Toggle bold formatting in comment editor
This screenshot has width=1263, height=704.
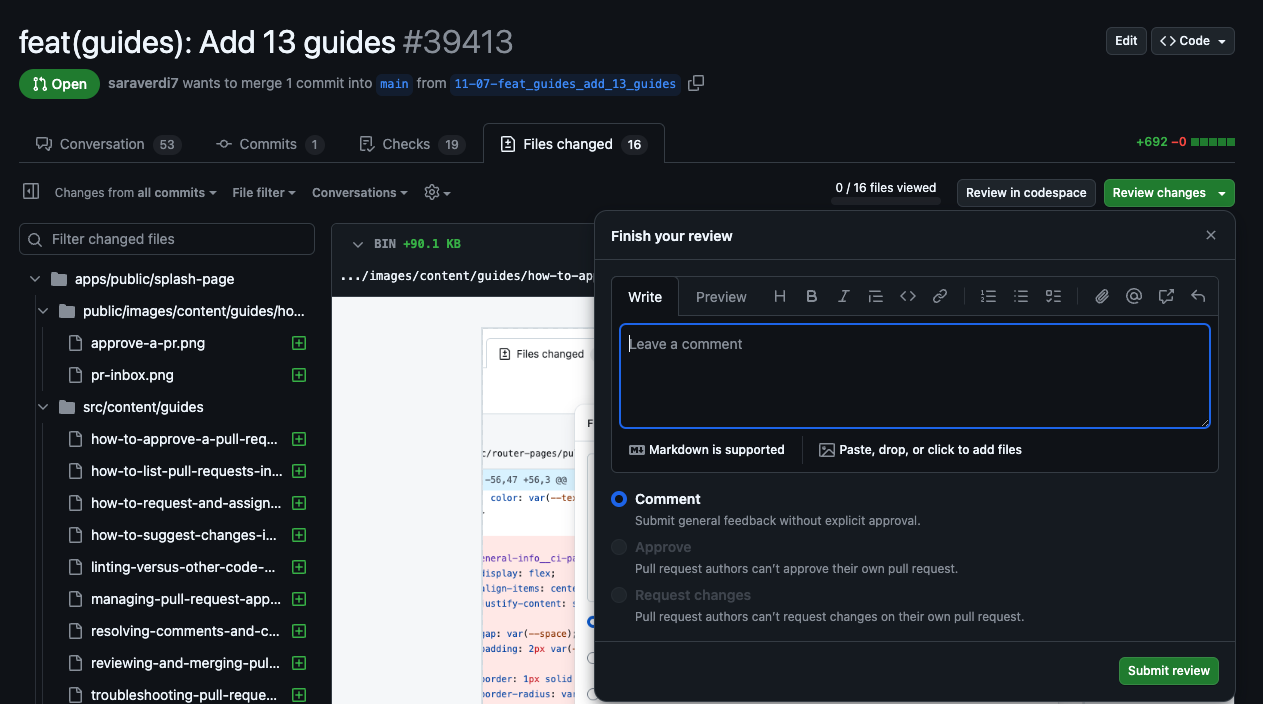pos(811,296)
